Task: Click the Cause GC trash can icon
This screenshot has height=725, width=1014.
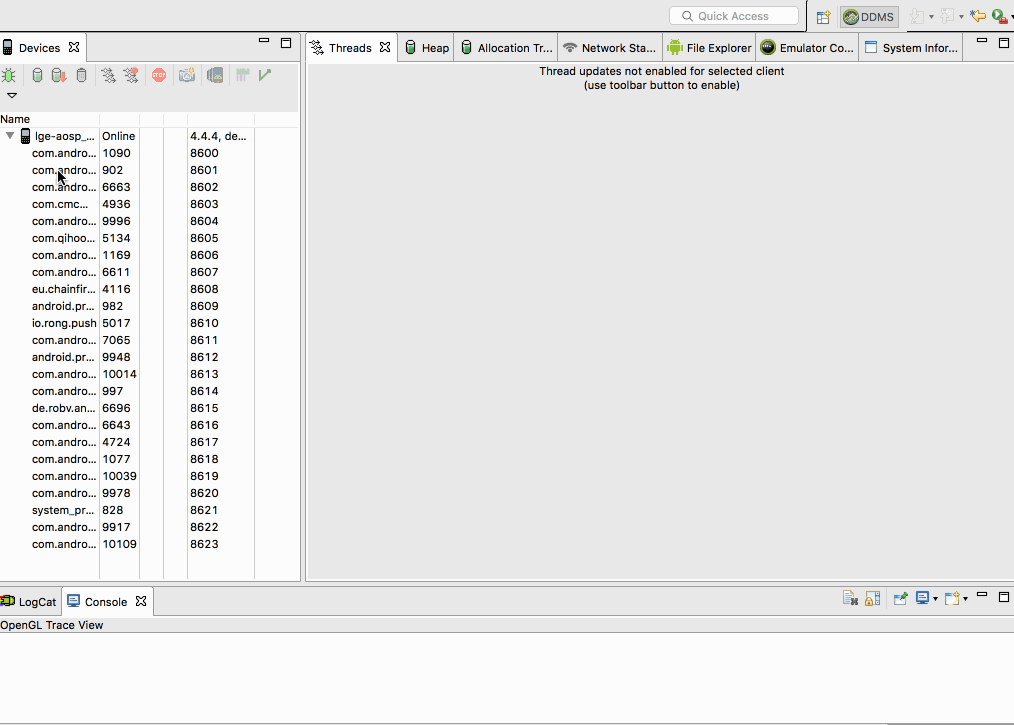Action: click(81, 75)
